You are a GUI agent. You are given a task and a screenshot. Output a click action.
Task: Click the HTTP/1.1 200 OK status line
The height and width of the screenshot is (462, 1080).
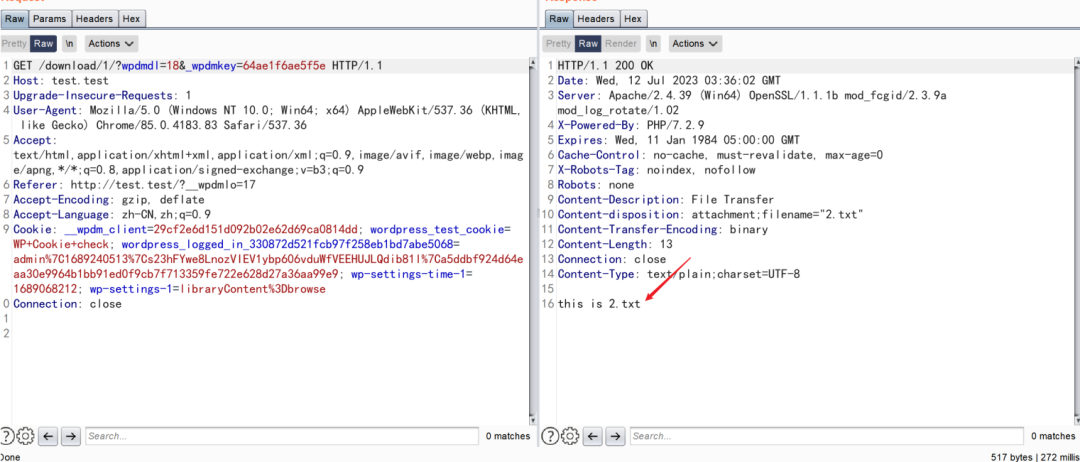605,66
